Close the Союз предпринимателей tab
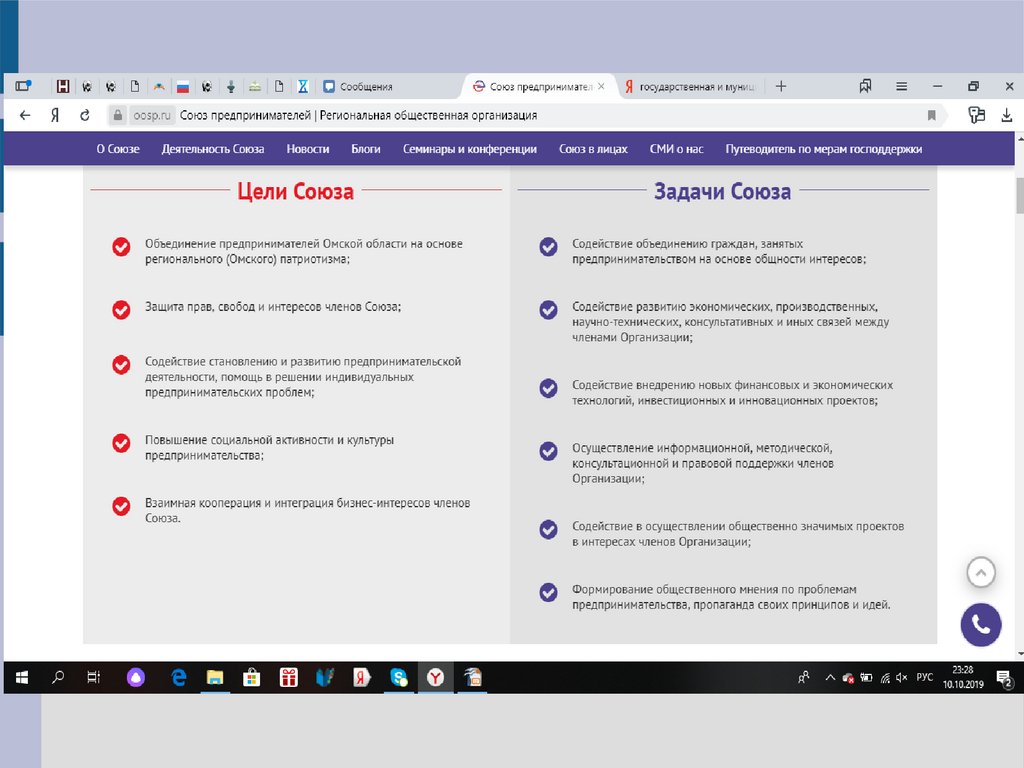 (x=603, y=87)
